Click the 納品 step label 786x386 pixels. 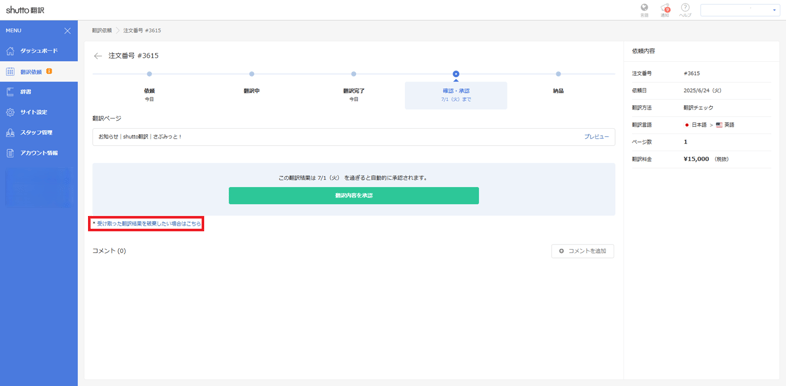click(x=558, y=91)
